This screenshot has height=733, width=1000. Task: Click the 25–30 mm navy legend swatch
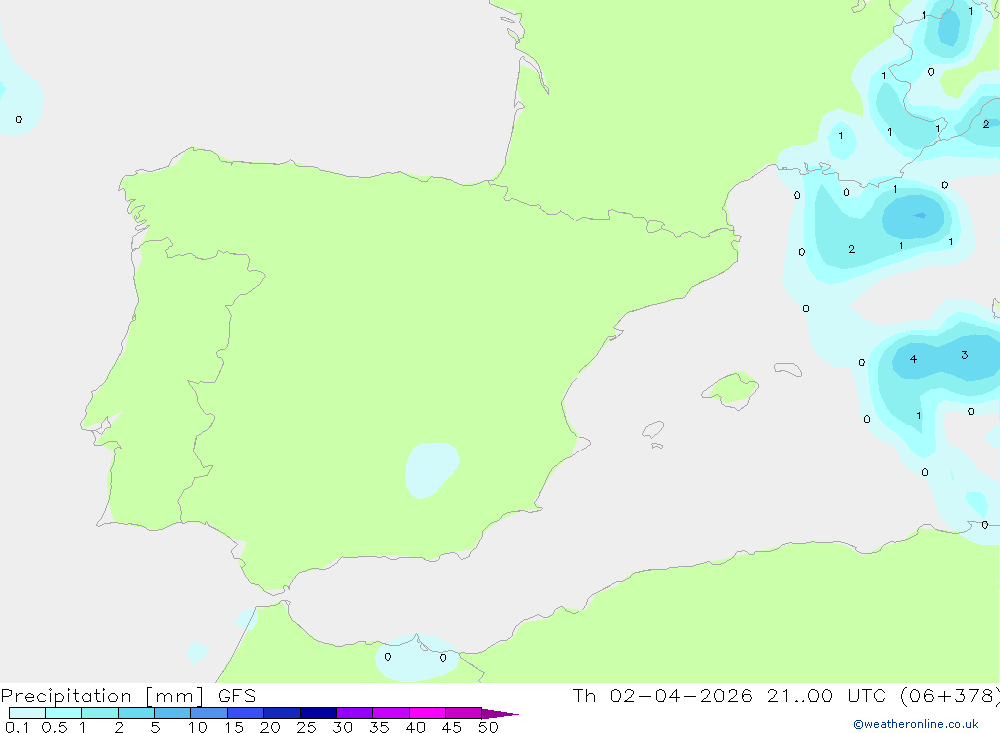(318, 713)
